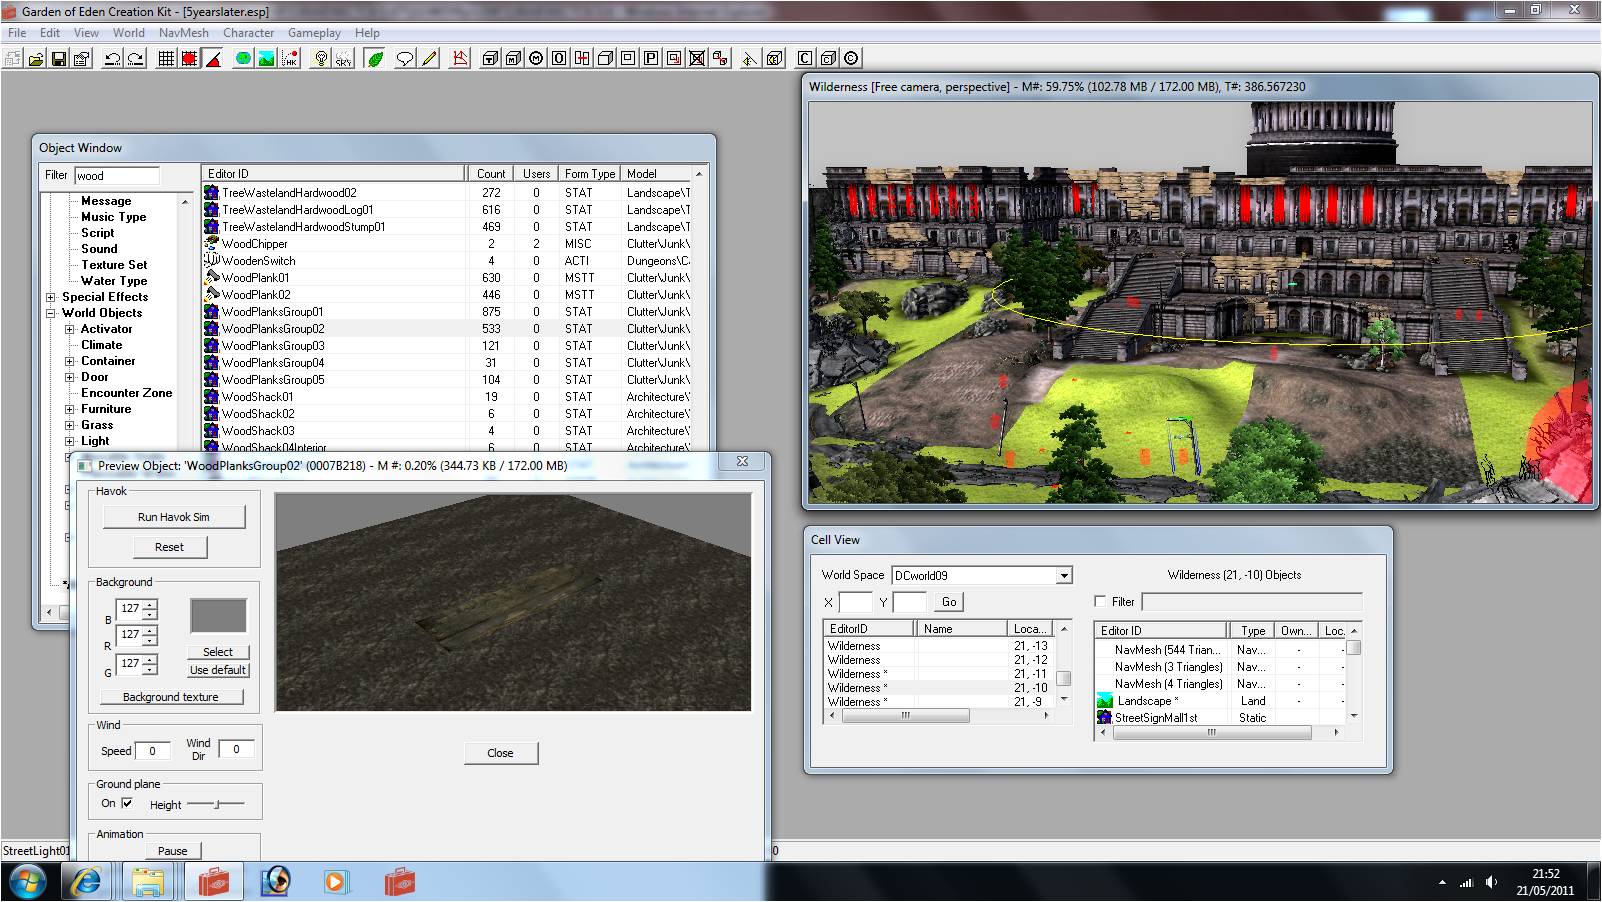Expand the Special Effects tree node
Screen dimensions: 1602x902
(x=51, y=297)
